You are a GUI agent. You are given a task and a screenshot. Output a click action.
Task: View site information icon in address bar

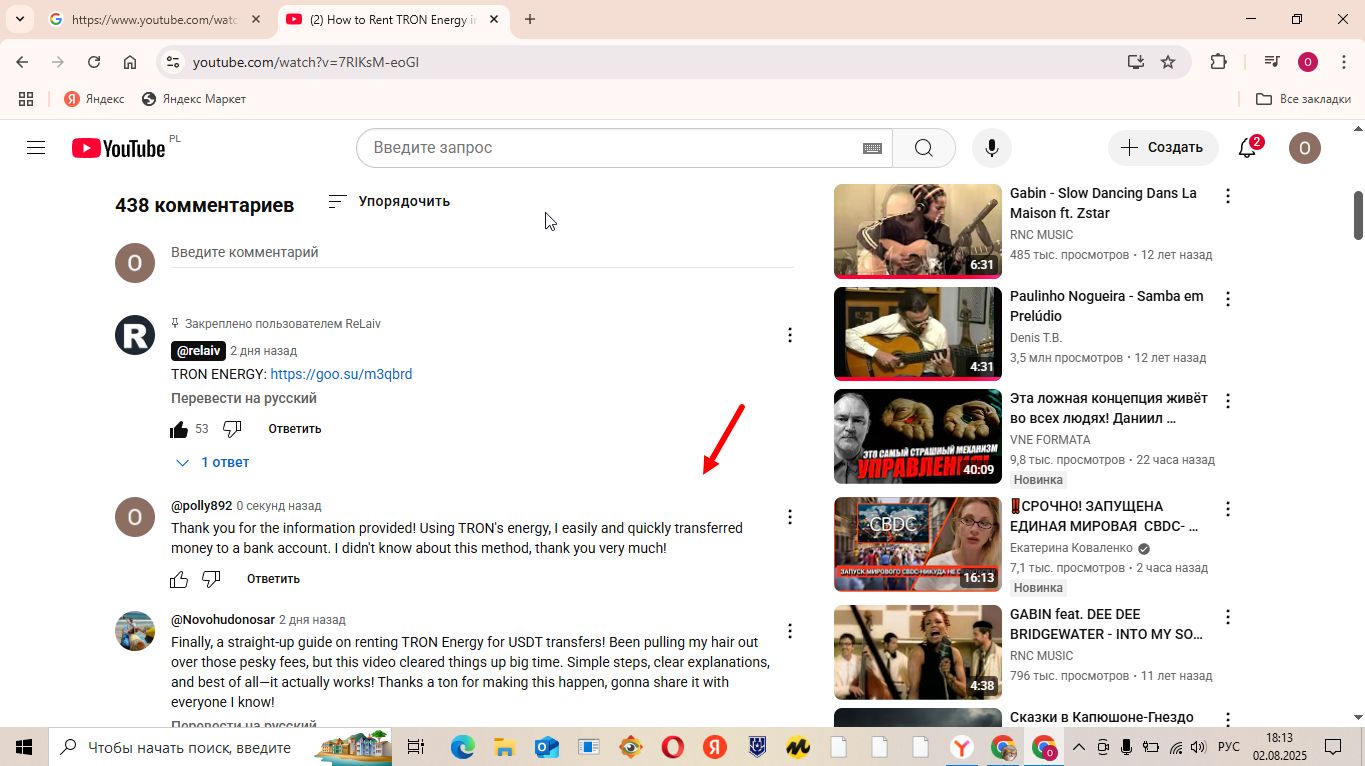(173, 62)
